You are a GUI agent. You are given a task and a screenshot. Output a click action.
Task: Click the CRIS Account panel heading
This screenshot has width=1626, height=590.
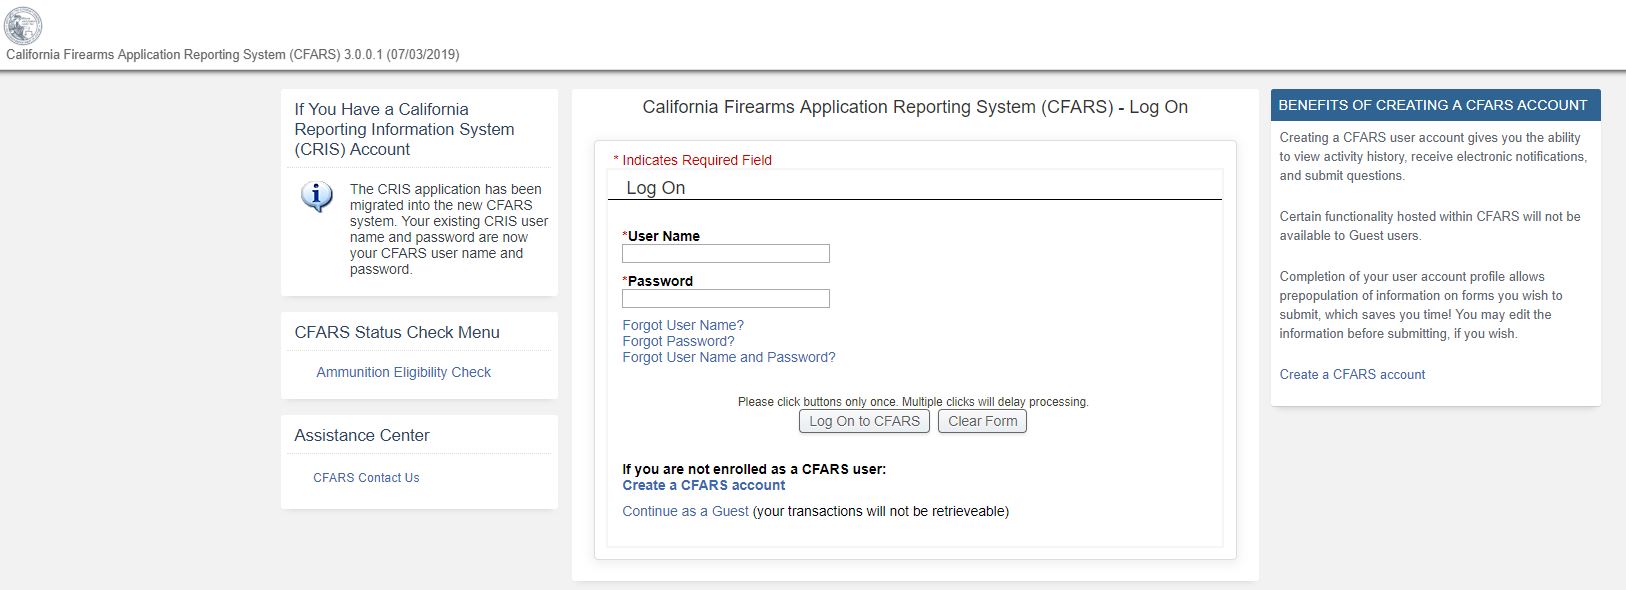[x=404, y=129]
